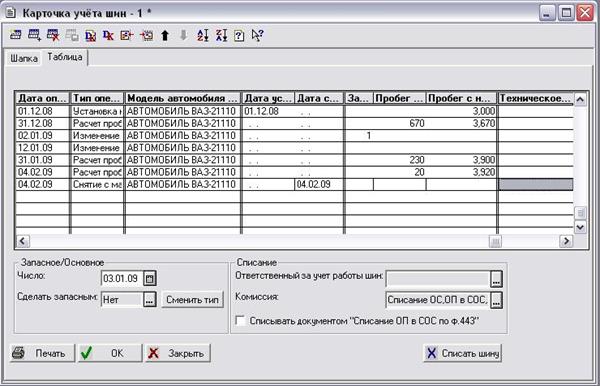Click the Списать шину button
Image resolution: width=600 pixels, height=386 pixels.
pos(463,353)
